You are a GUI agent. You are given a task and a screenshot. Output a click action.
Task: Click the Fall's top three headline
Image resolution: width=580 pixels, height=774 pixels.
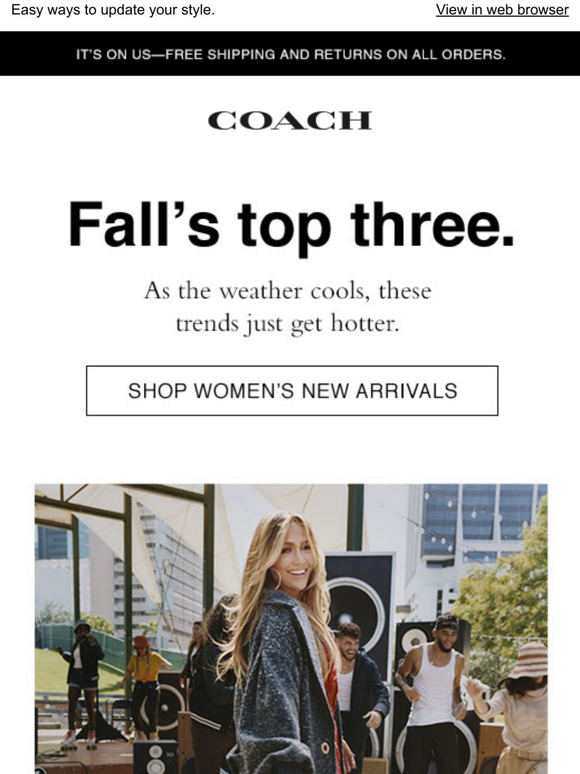[292, 225]
